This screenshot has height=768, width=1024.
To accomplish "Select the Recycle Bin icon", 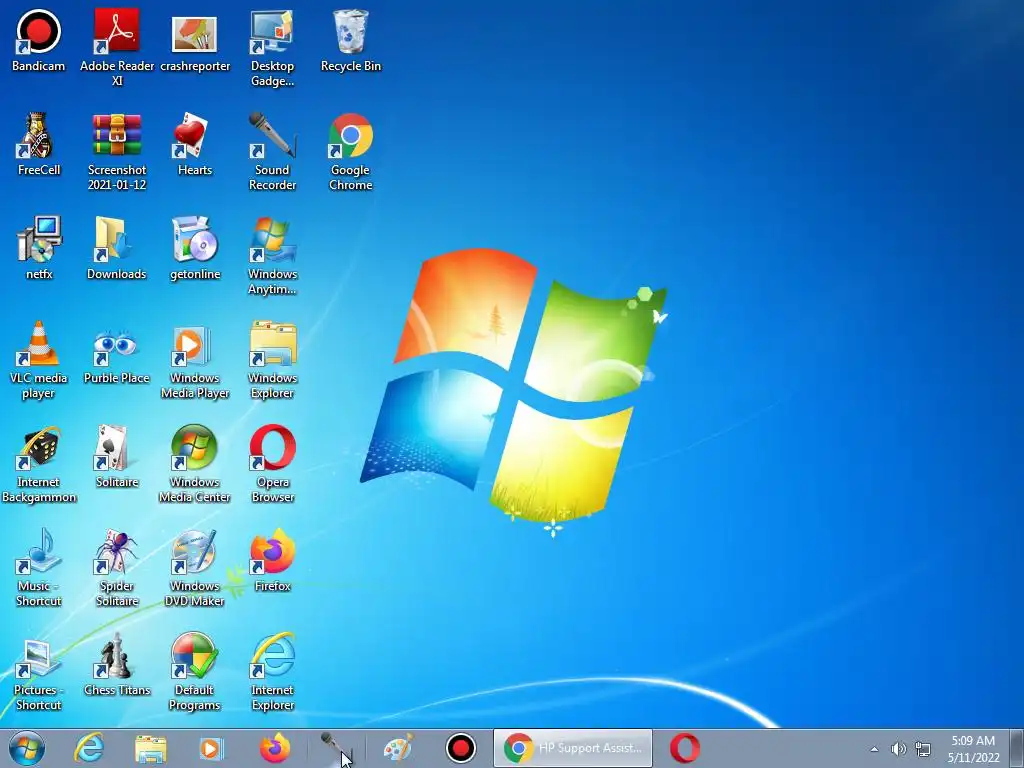I will pyautogui.click(x=351, y=40).
